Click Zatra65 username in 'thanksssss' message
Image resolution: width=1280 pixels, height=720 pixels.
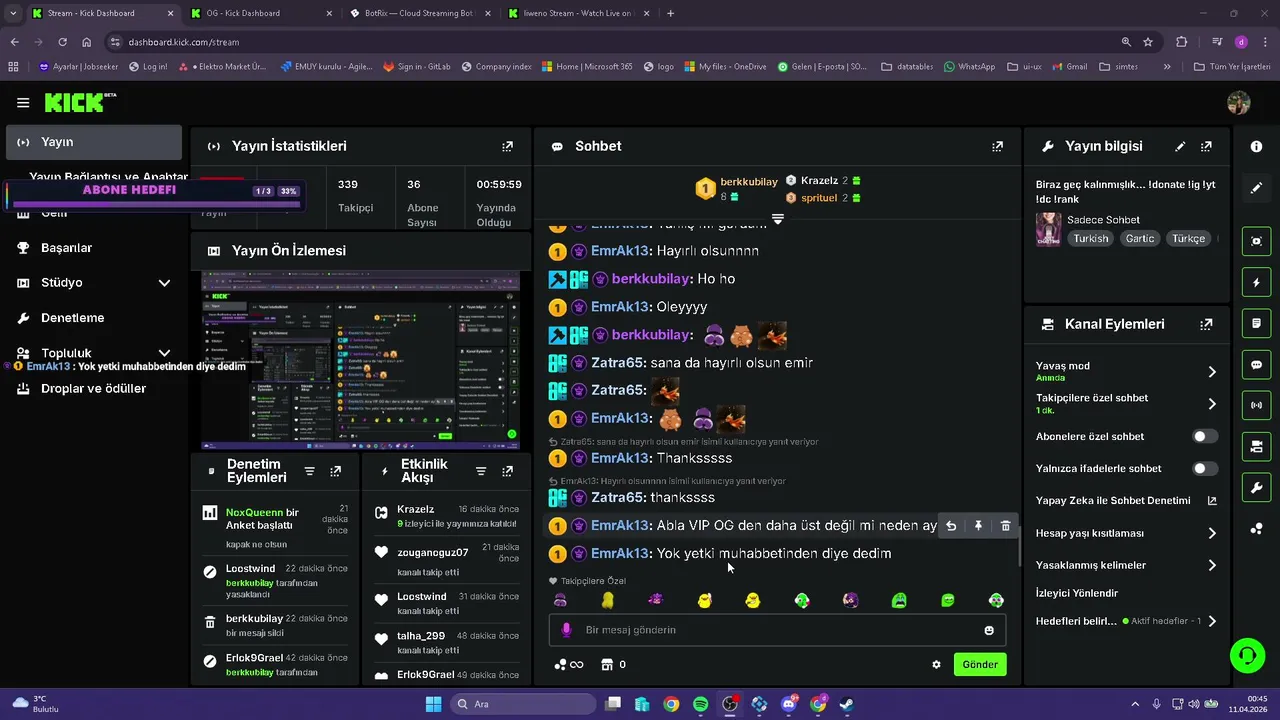tap(618, 497)
